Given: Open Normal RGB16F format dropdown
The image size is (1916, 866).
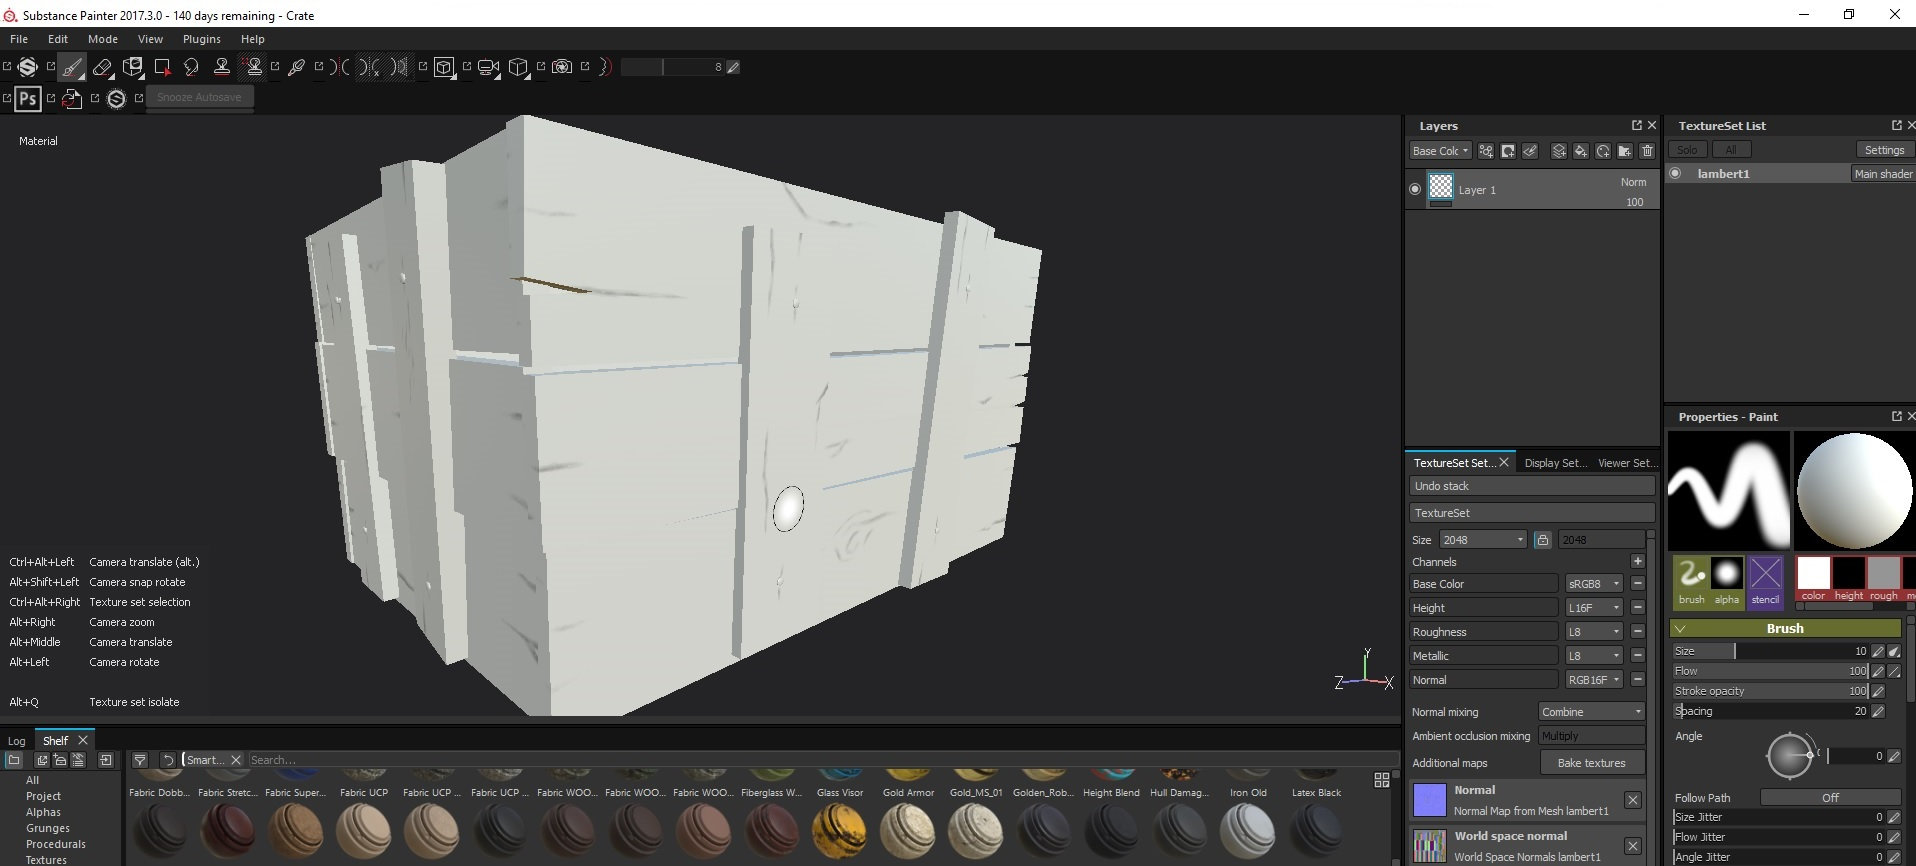Looking at the screenshot, I should [1594, 679].
